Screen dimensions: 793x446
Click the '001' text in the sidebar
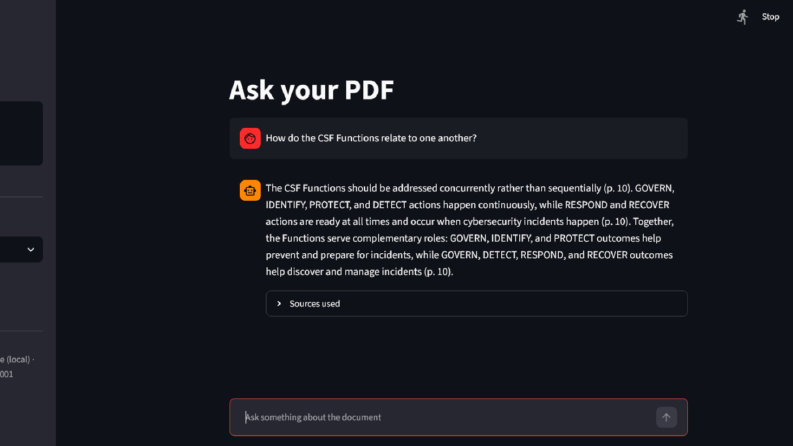[x=7, y=374]
